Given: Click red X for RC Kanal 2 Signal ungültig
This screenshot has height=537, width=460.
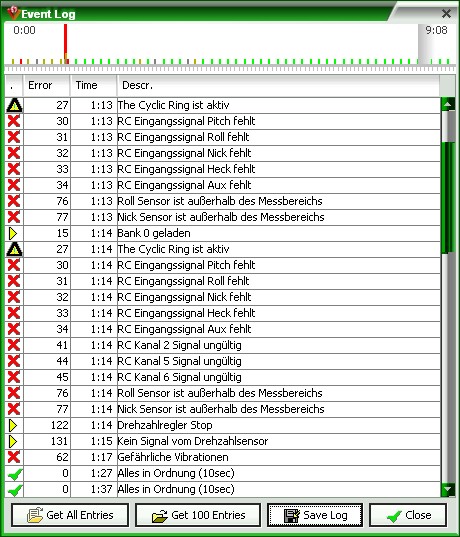Looking at the screenshot, I should (14, 345).
